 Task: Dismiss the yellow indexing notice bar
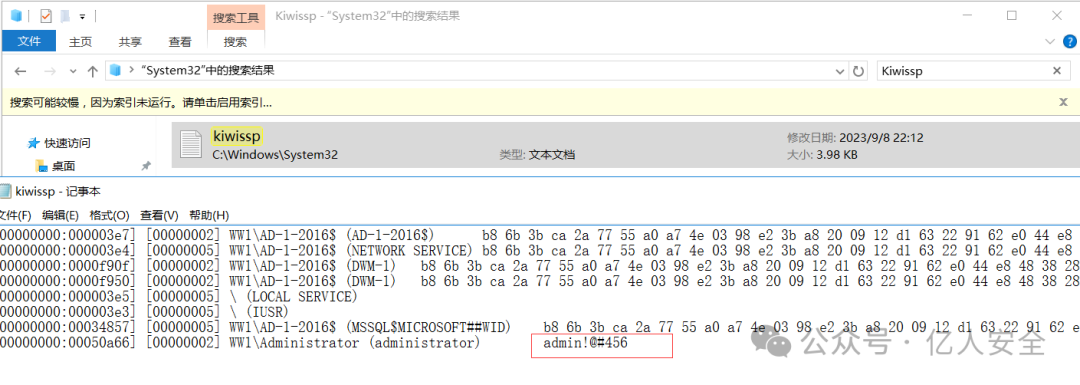(x=1062, y=102)
